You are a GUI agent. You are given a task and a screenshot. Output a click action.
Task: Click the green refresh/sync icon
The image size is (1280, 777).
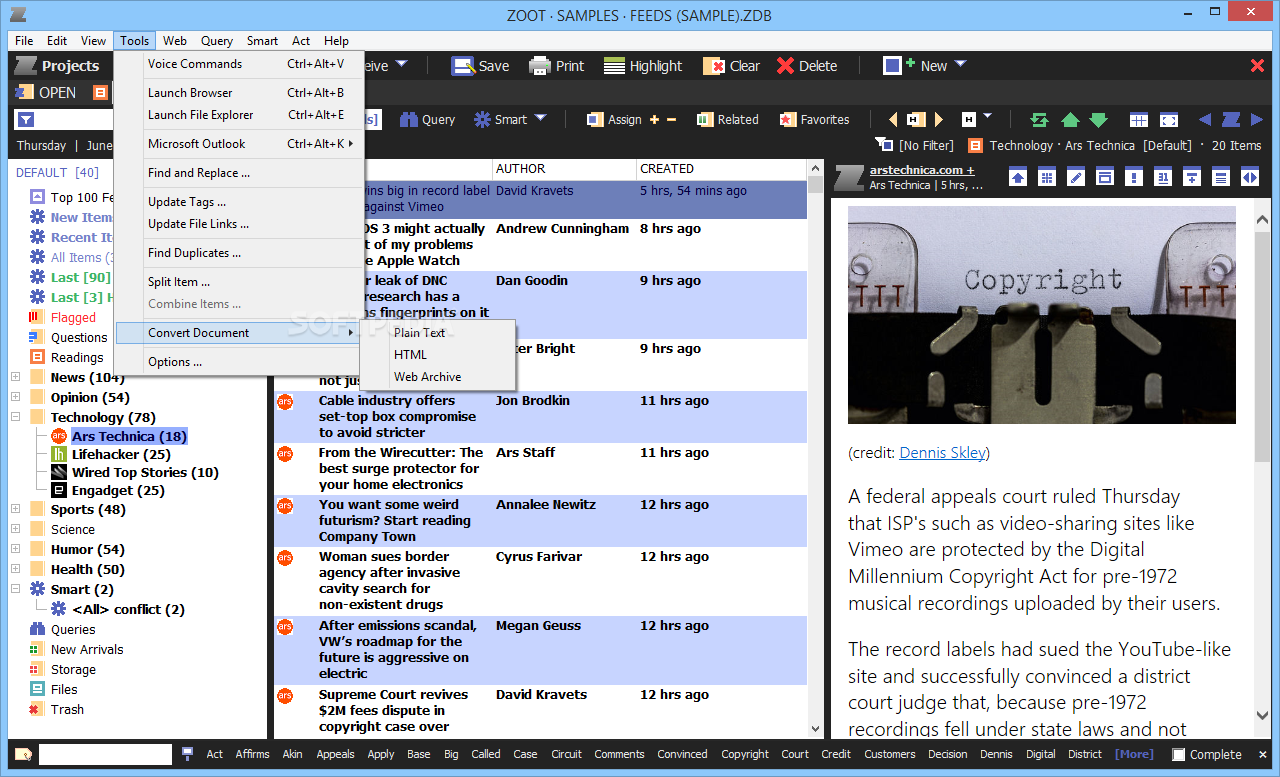tap(1039, 119)
